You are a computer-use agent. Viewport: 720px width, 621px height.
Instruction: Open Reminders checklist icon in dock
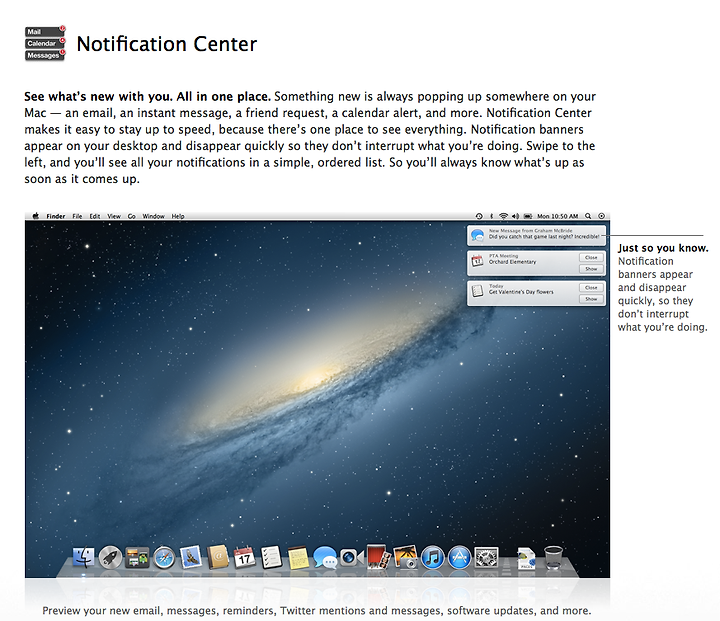click(x=271, y=558)
